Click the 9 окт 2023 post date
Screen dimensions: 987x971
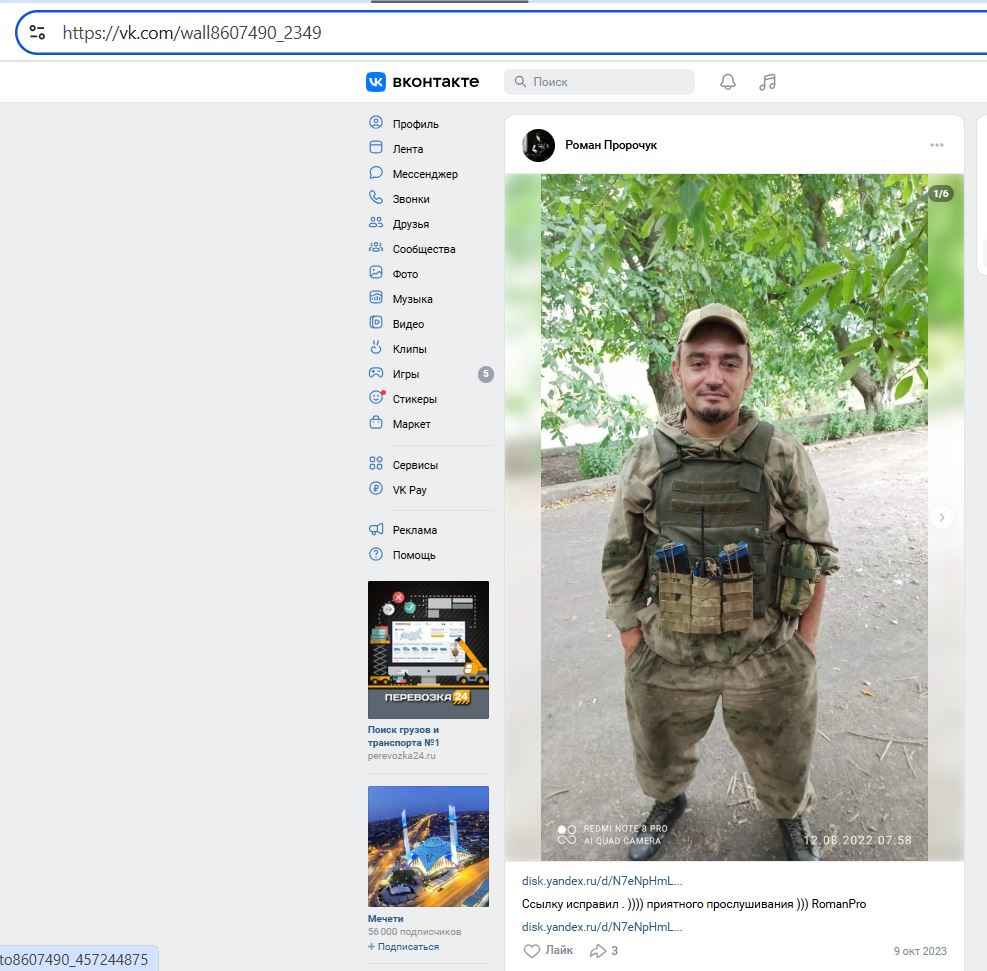(x=920, y=951)
